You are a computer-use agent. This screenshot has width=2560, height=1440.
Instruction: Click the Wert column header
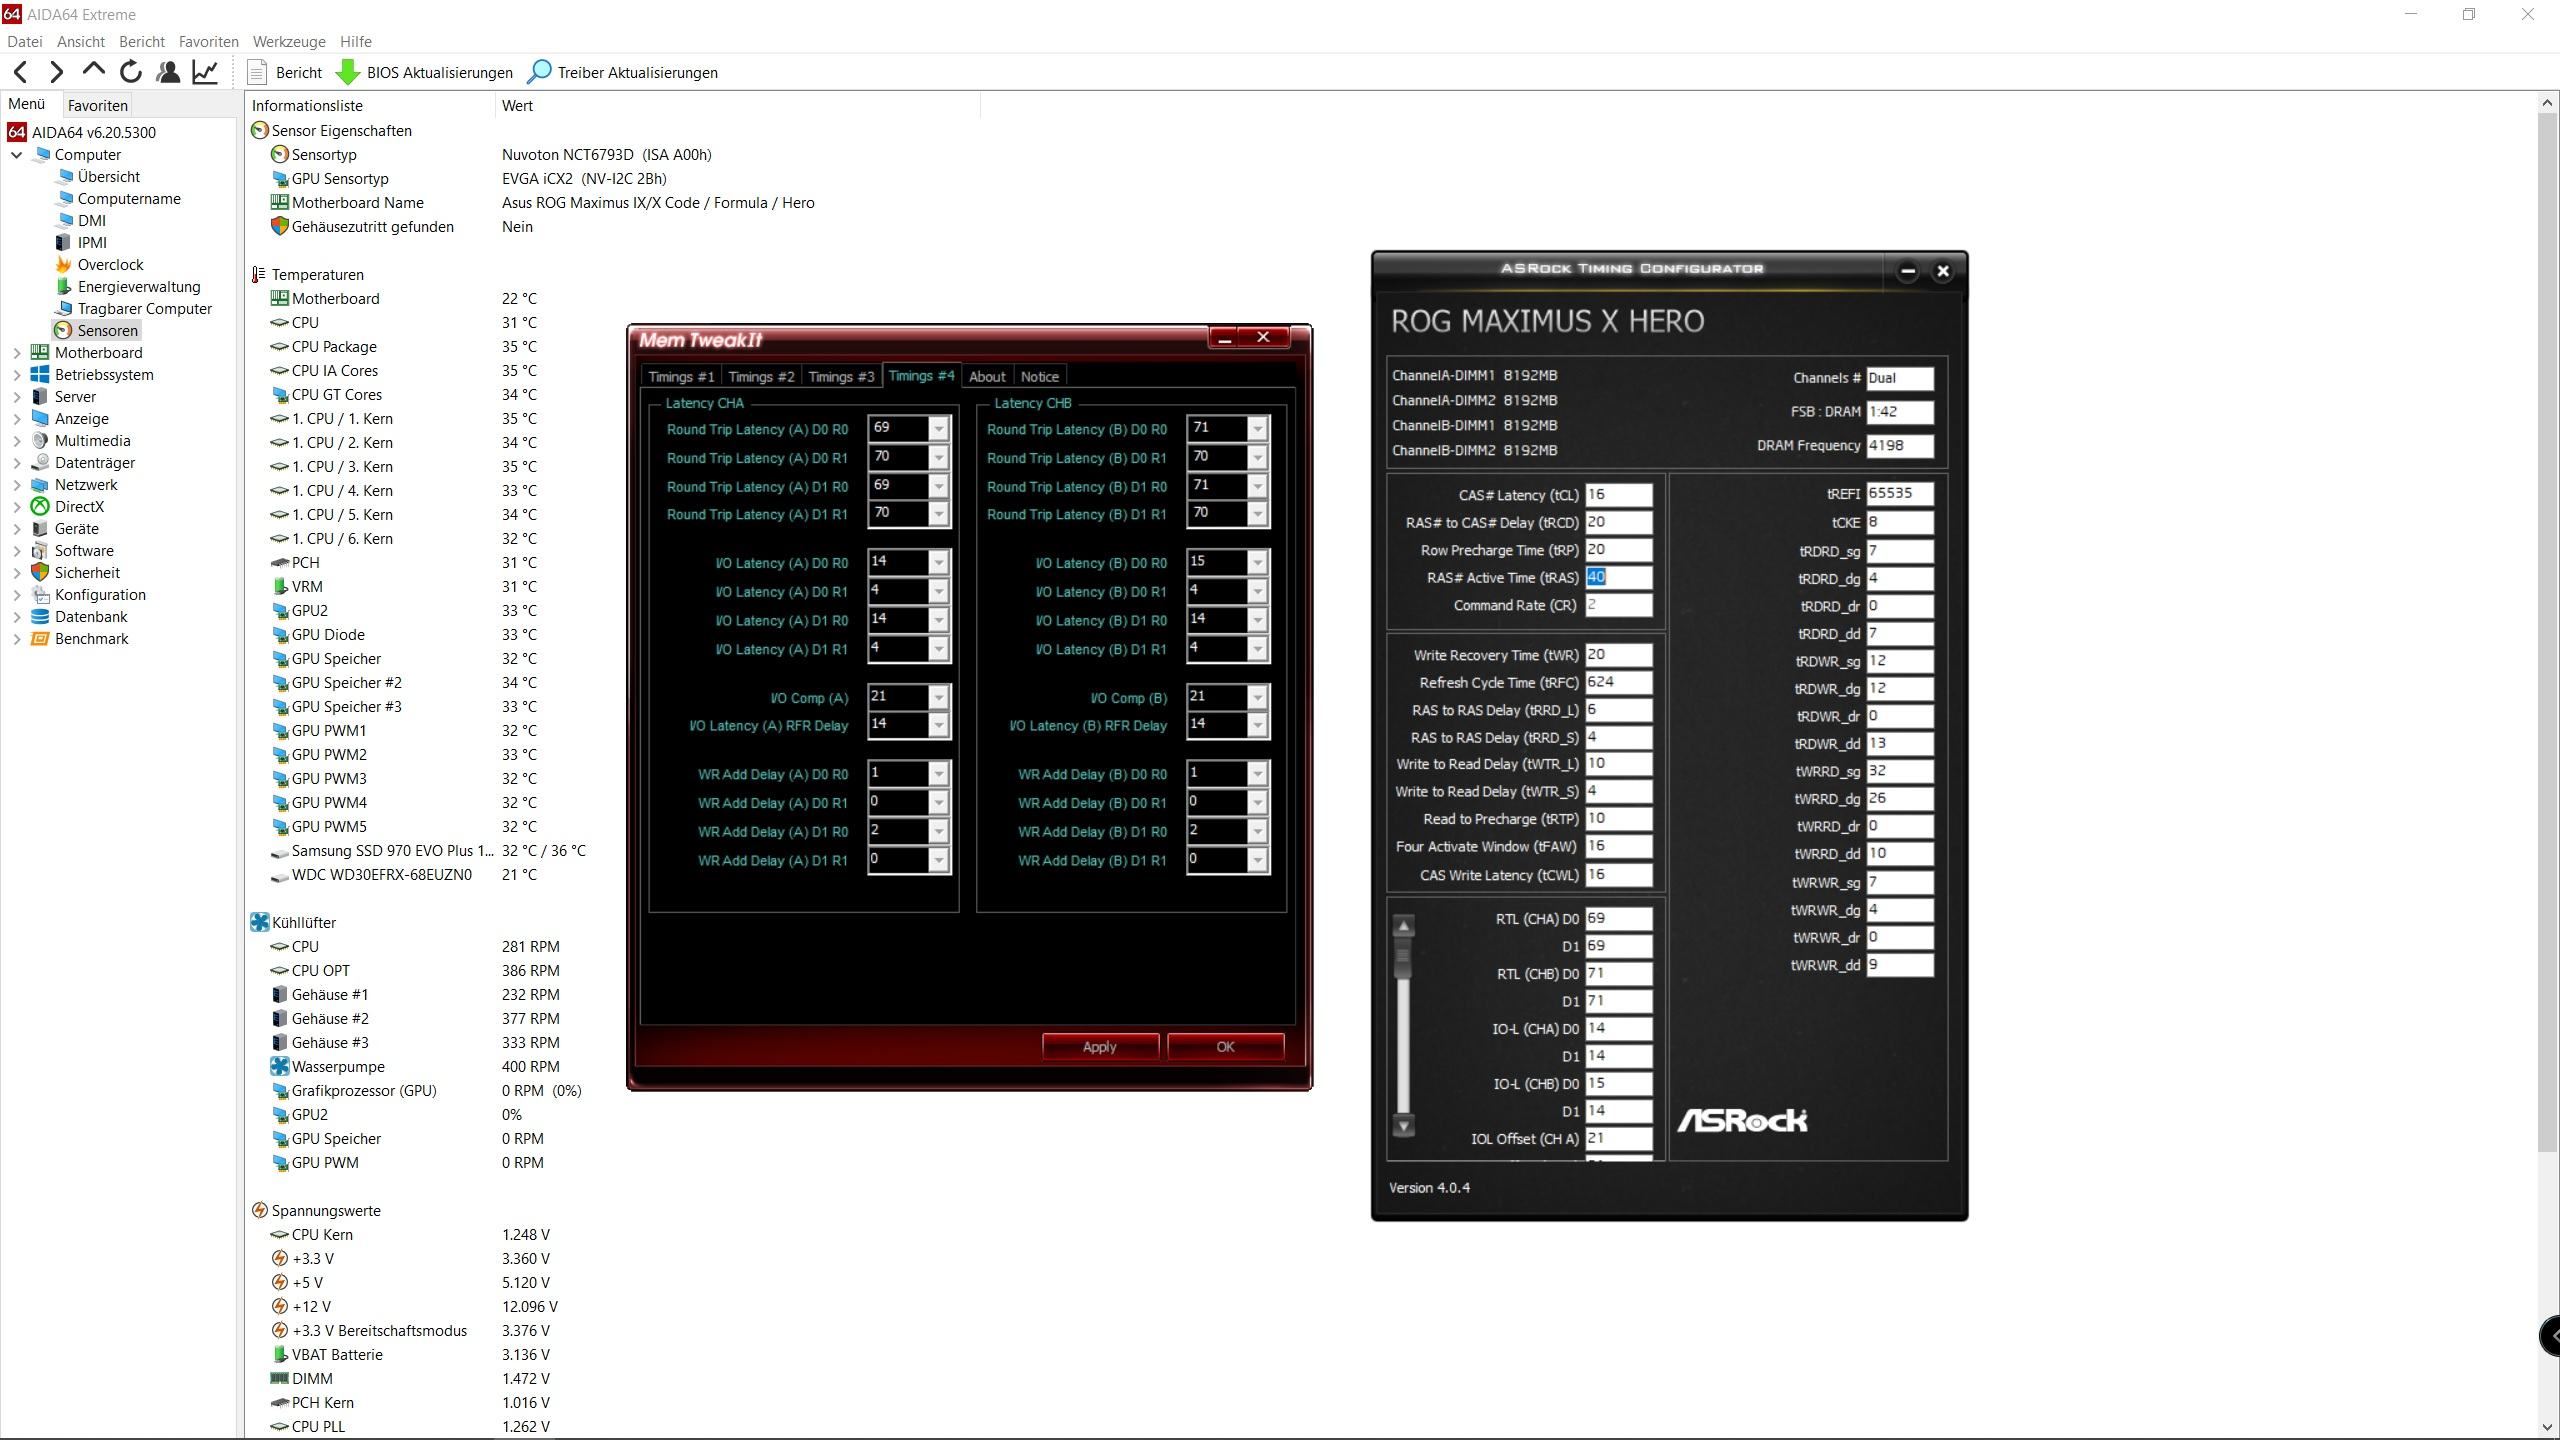(737, 106)
